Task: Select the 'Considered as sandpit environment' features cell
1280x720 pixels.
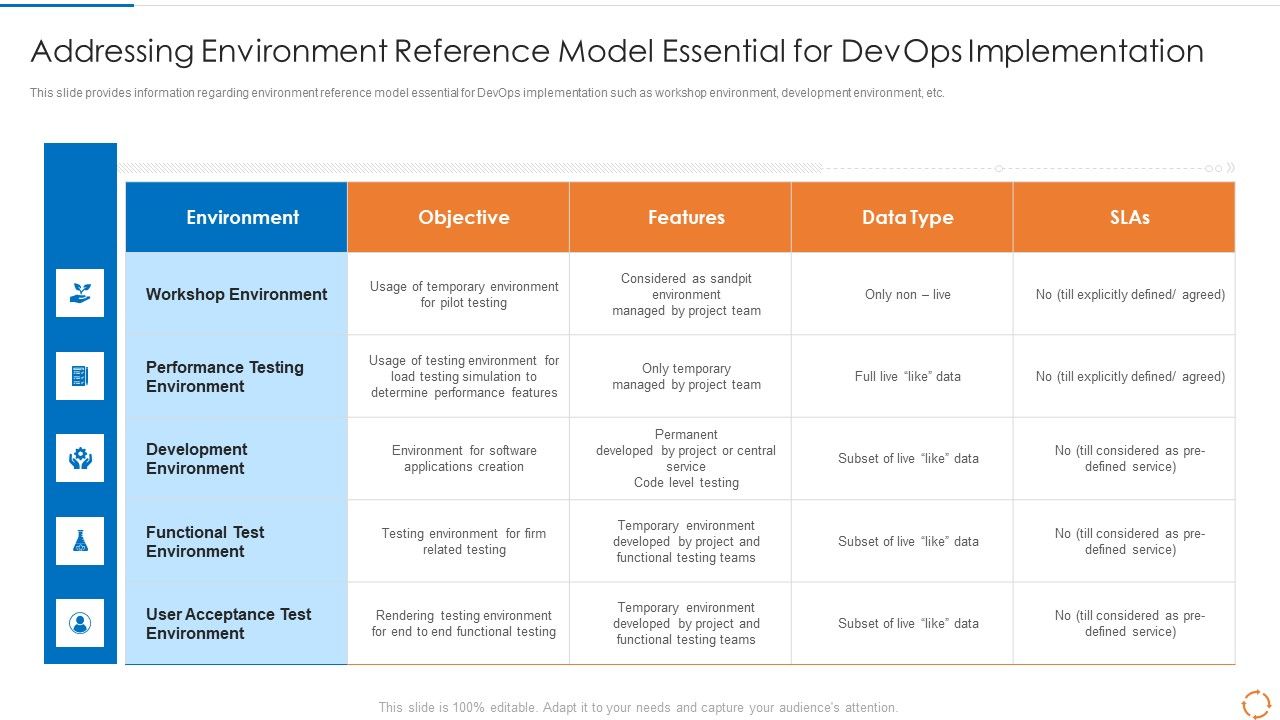Action: [x=680, y=294]
